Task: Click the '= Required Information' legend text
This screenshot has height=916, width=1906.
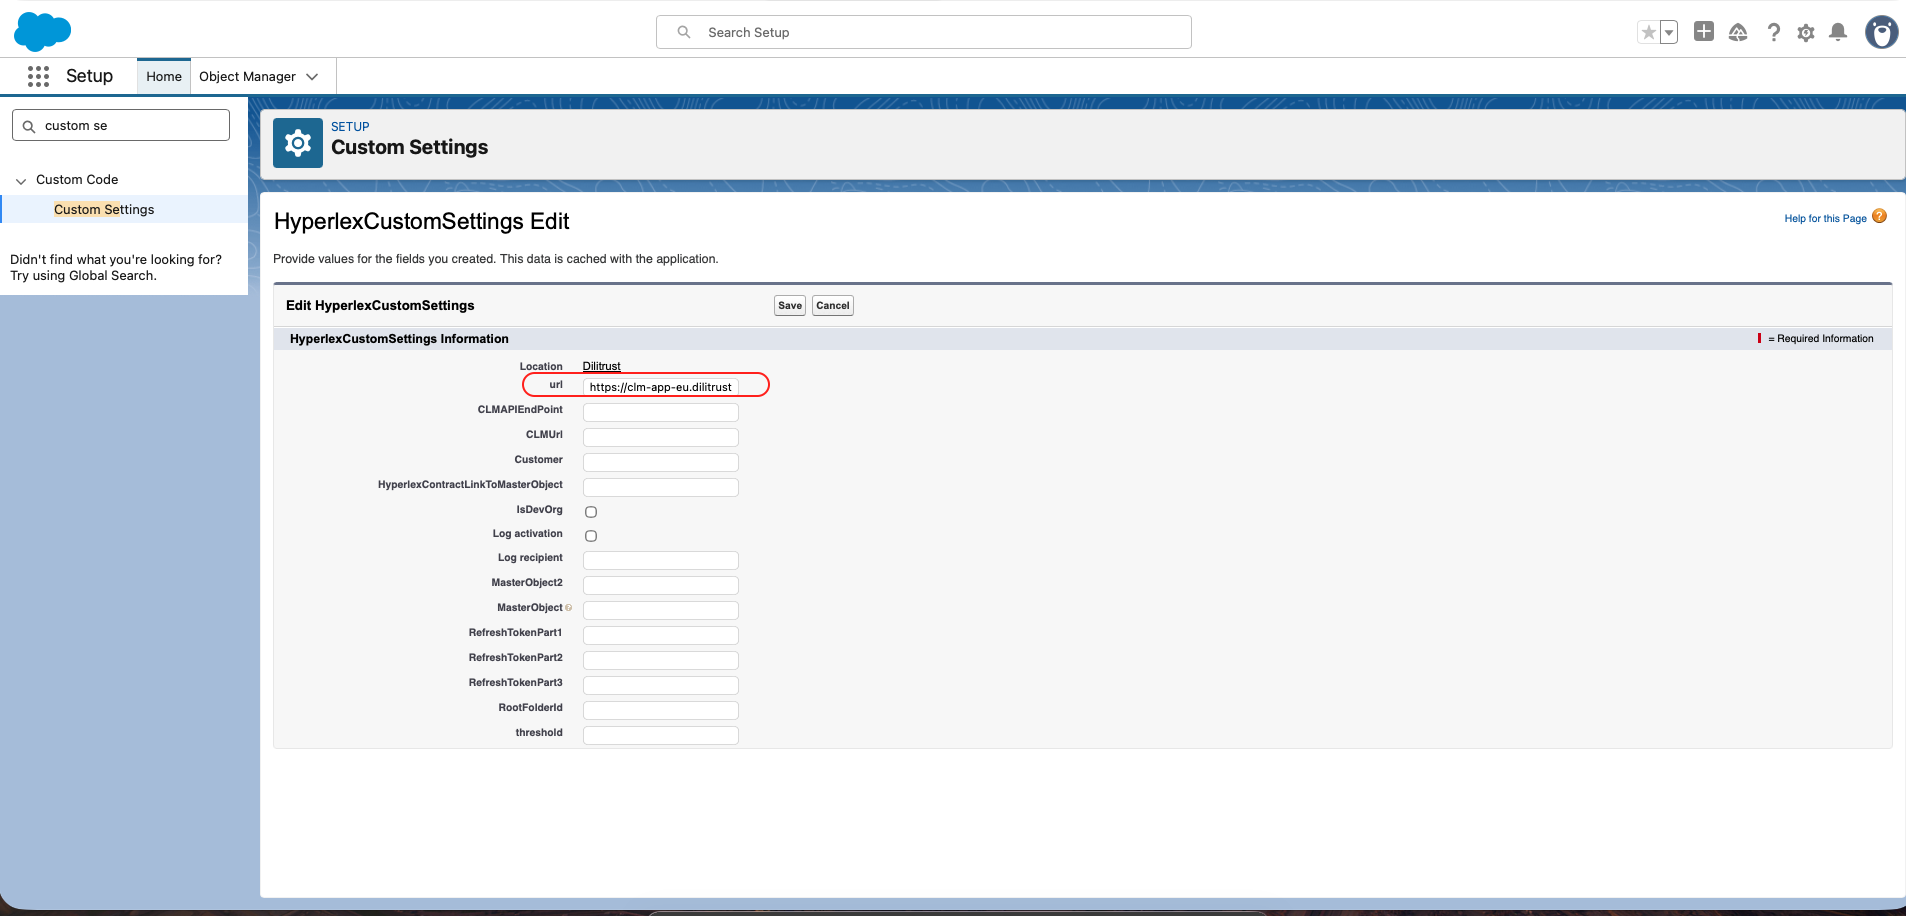Action: 1820,339
